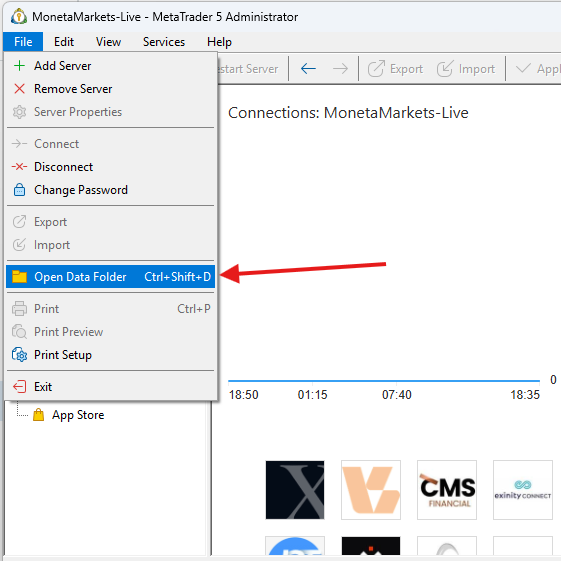Screen dimensions: 561x561
Task: Open the CMS Financial app thumbnail
Action: click(447, 490)
